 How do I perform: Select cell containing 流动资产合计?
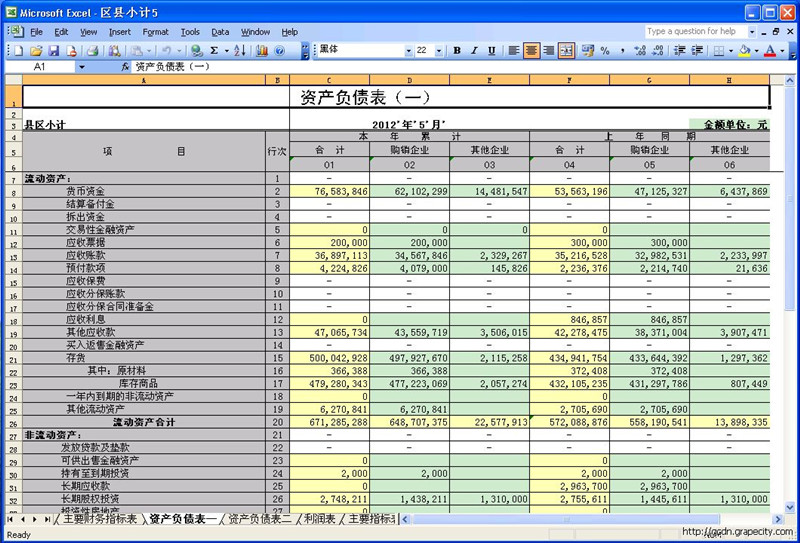click(142, 422)
